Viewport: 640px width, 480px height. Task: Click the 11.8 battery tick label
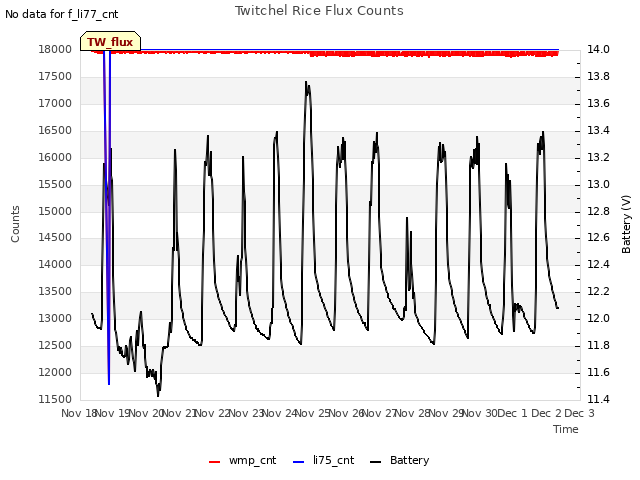tap(598, 345)
